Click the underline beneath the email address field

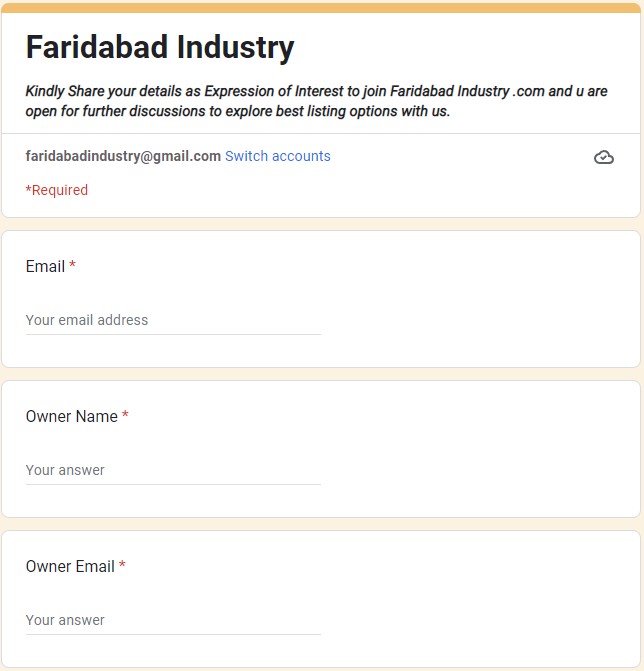pyautogui.click(x=173, y=334)
